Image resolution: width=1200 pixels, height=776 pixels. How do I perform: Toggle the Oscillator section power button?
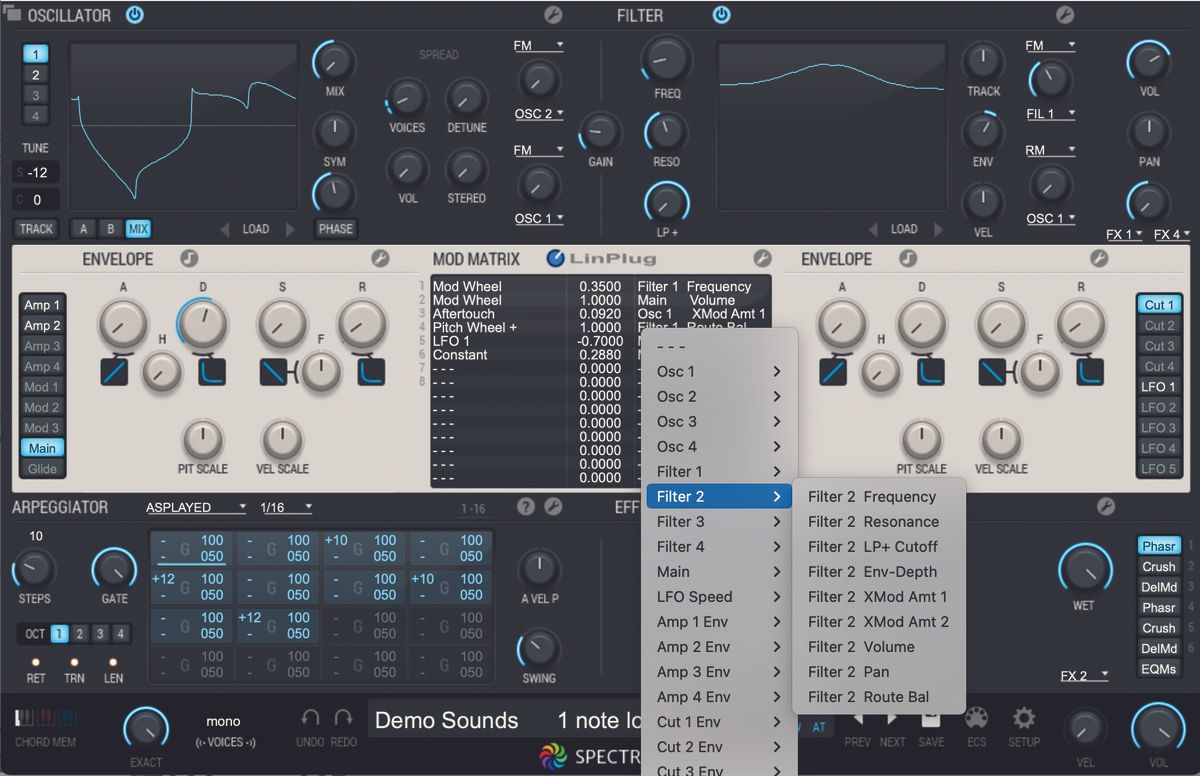135,15
